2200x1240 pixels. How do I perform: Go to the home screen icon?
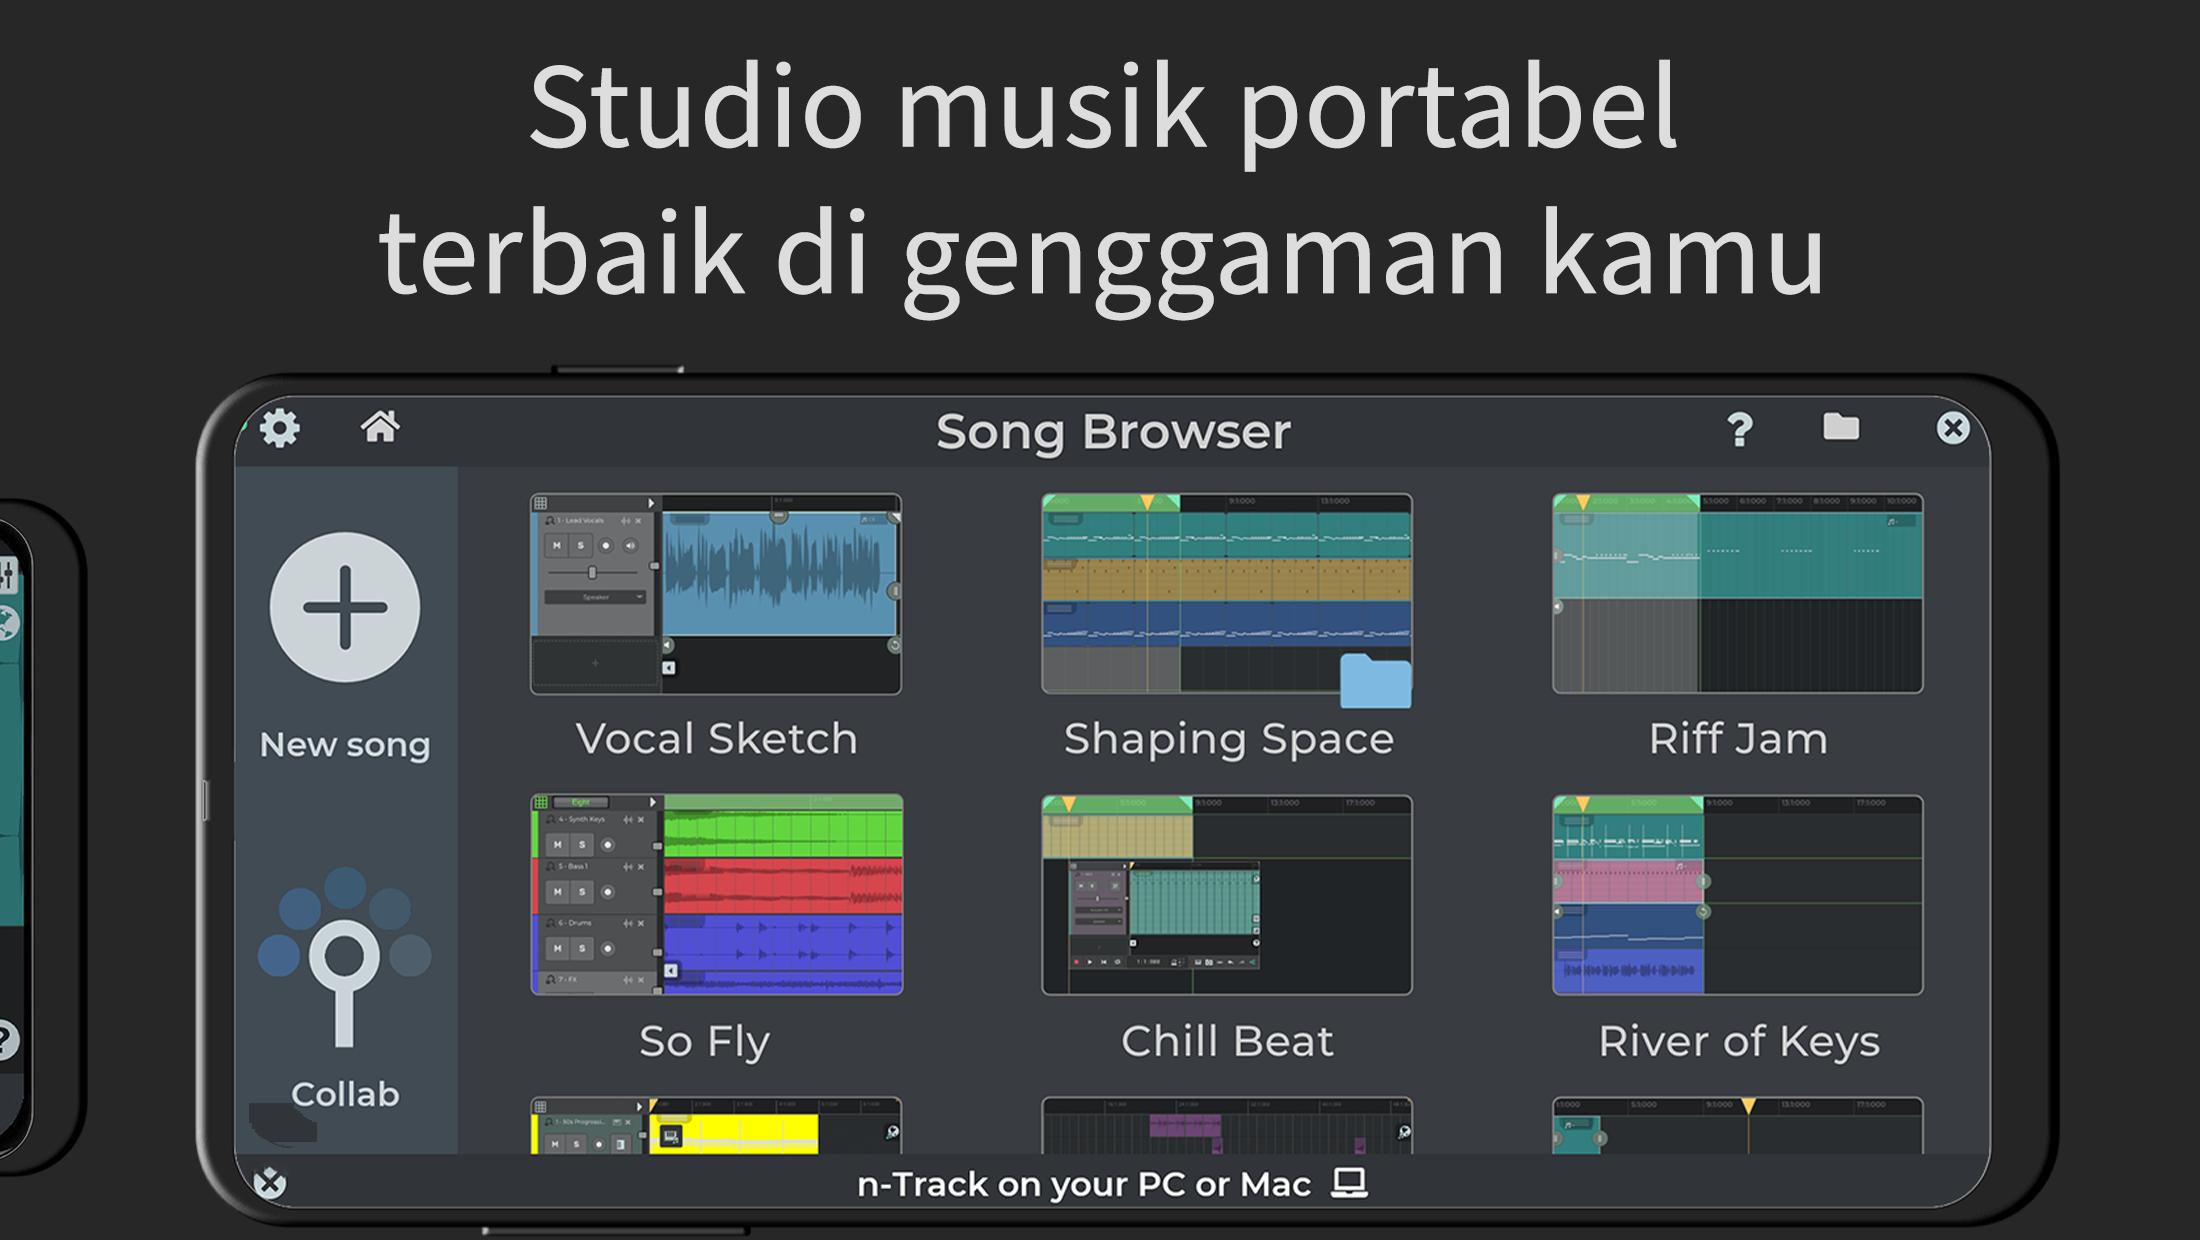coord(380,427)
